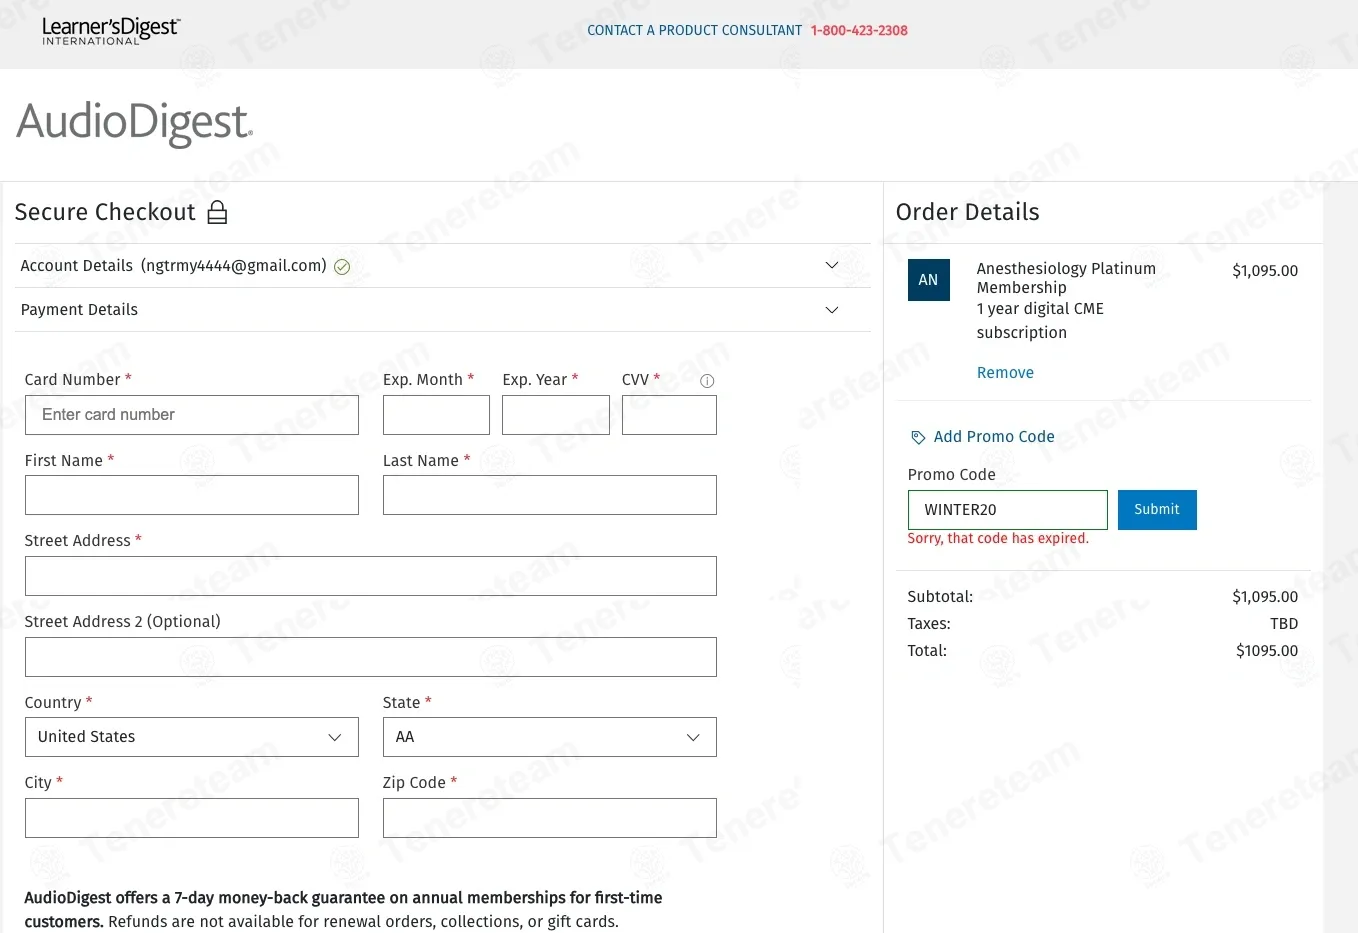Click the '1 year digital CME subscription' text
1358x933 pixels.
tap(1040, 321)
